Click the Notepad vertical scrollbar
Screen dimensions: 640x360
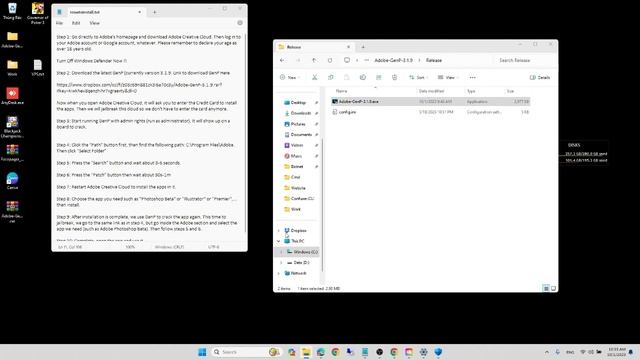click(245, 133)
